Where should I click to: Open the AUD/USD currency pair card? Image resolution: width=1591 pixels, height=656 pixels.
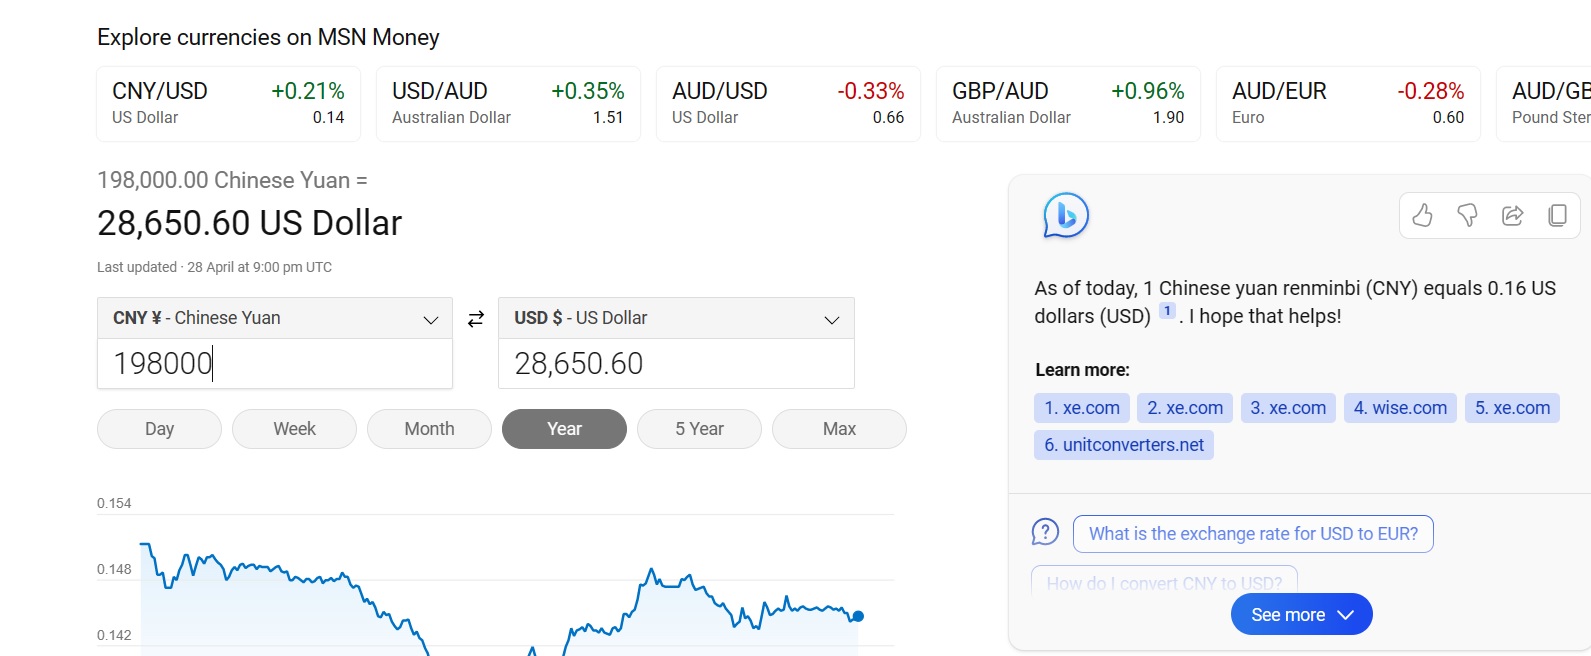pyautogui.click(x=788, y=104)
